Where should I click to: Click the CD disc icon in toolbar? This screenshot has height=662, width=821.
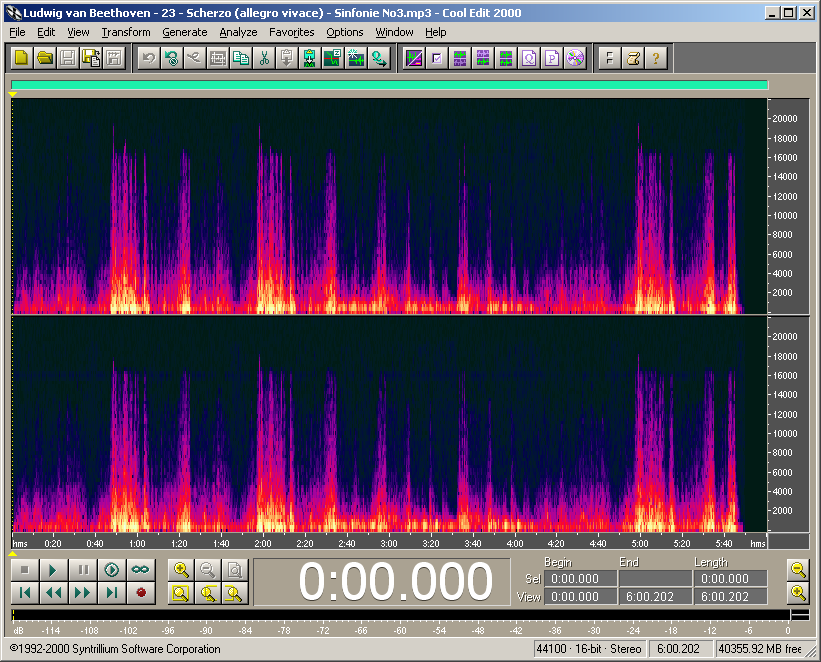pos(575,58)
